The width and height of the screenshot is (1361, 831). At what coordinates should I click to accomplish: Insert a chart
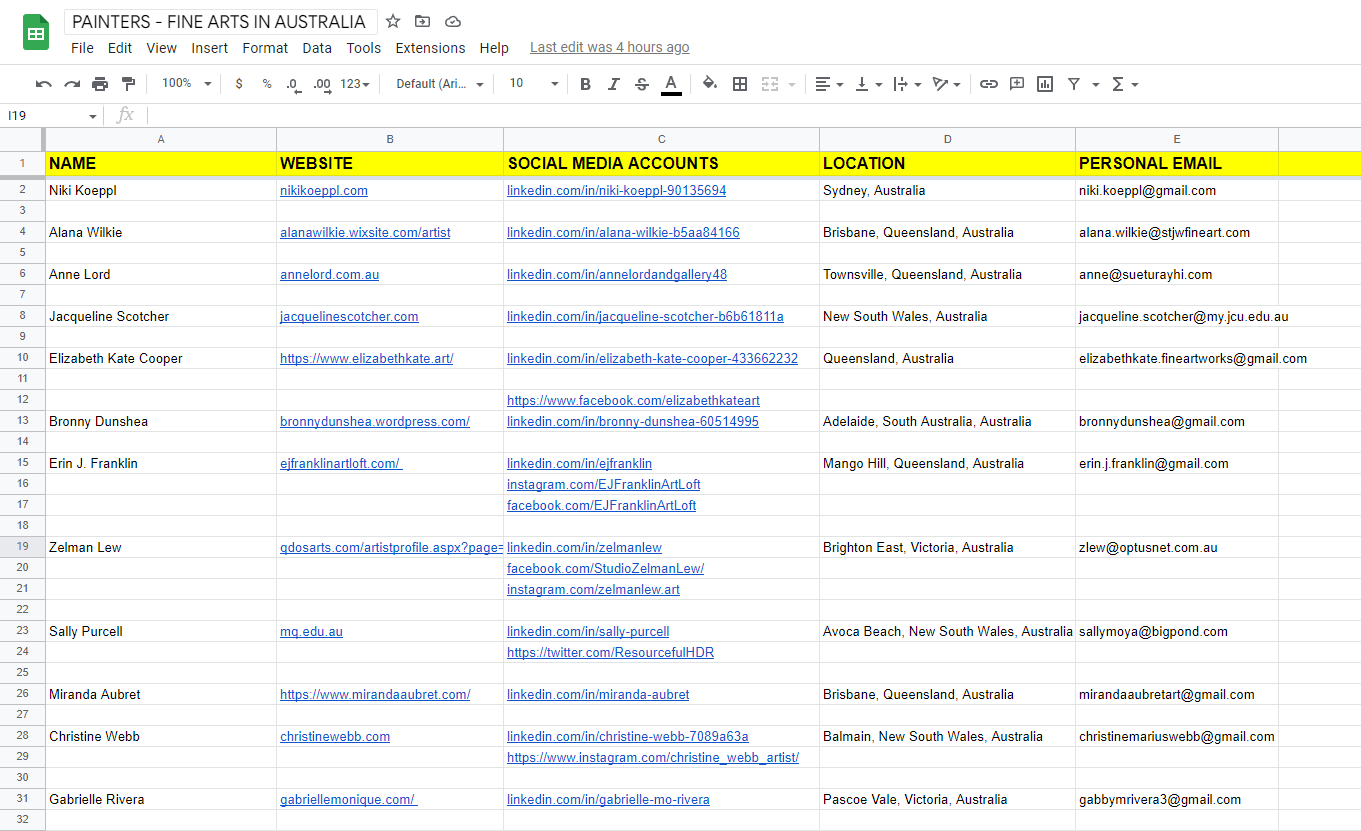1045,84
